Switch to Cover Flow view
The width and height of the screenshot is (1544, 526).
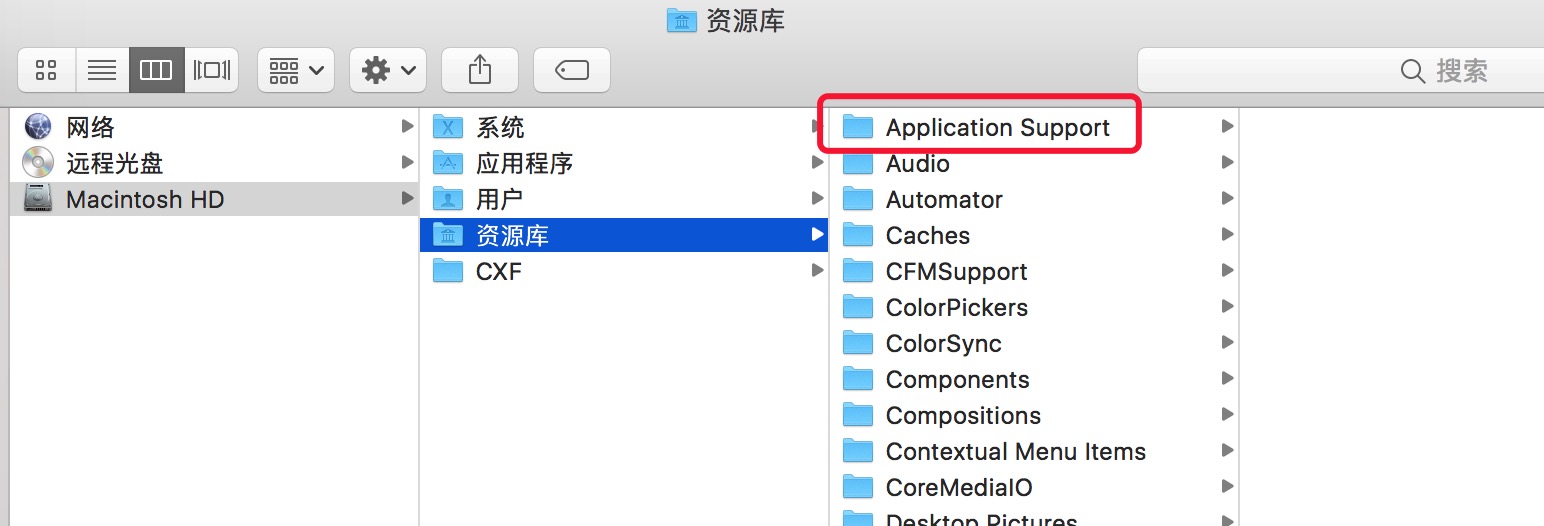(211, 70)
